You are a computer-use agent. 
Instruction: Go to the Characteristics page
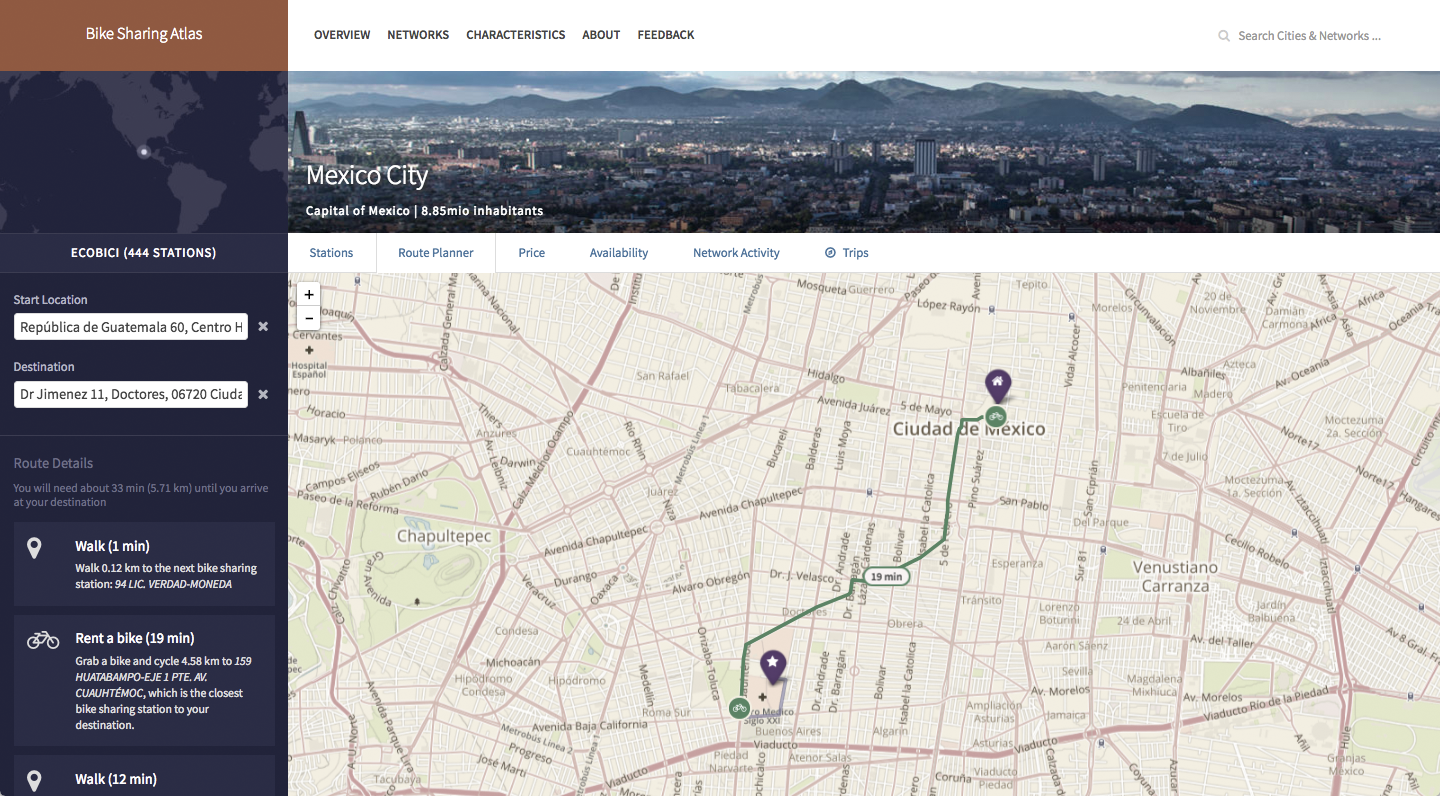[x=515, y=35]
